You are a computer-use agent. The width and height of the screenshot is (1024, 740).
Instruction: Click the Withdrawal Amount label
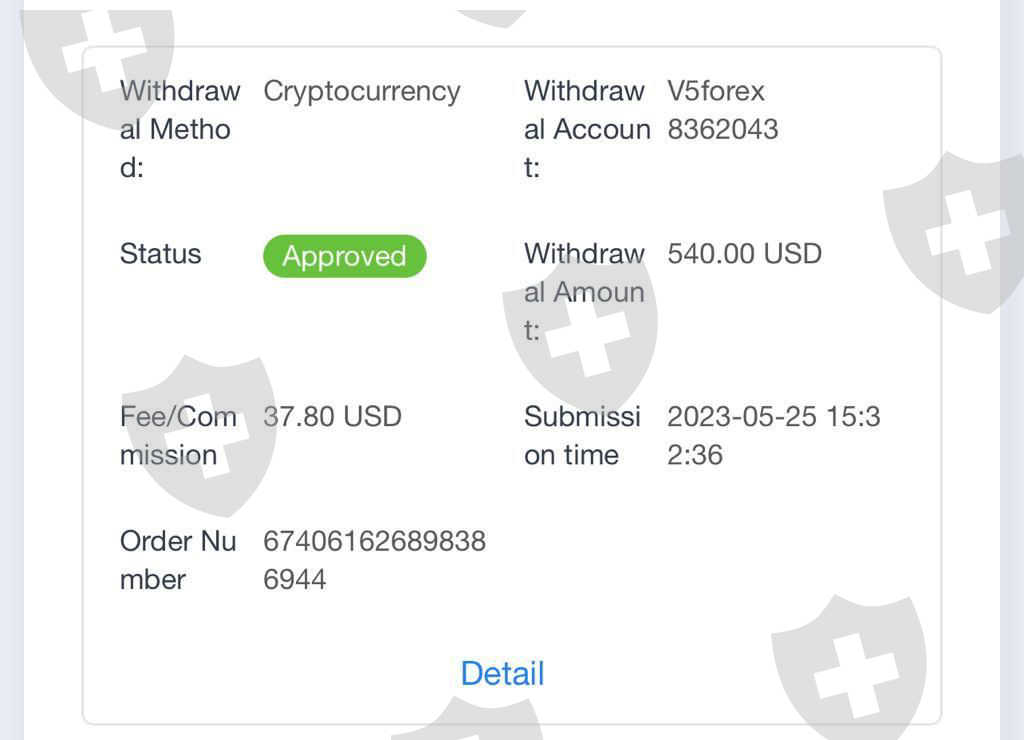click(x=584, y=292)
